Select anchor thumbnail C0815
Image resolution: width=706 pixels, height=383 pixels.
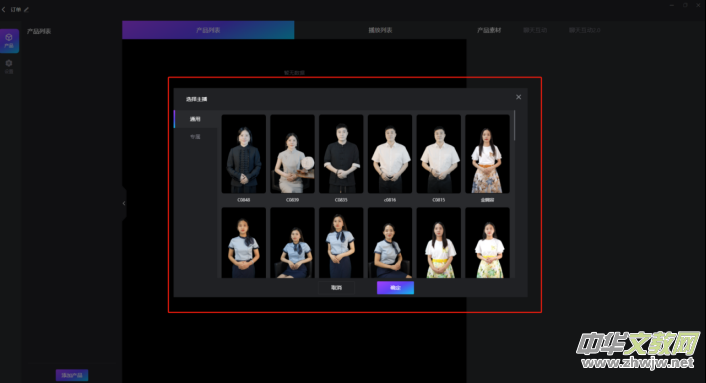(439, 154)
